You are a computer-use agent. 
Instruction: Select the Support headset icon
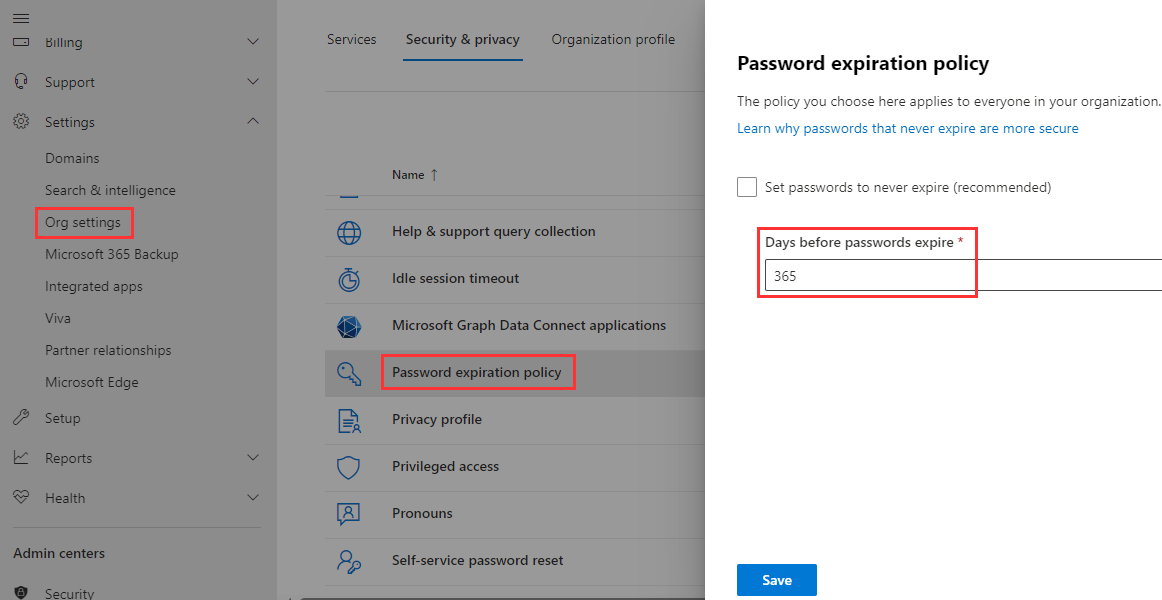(22, 81)
